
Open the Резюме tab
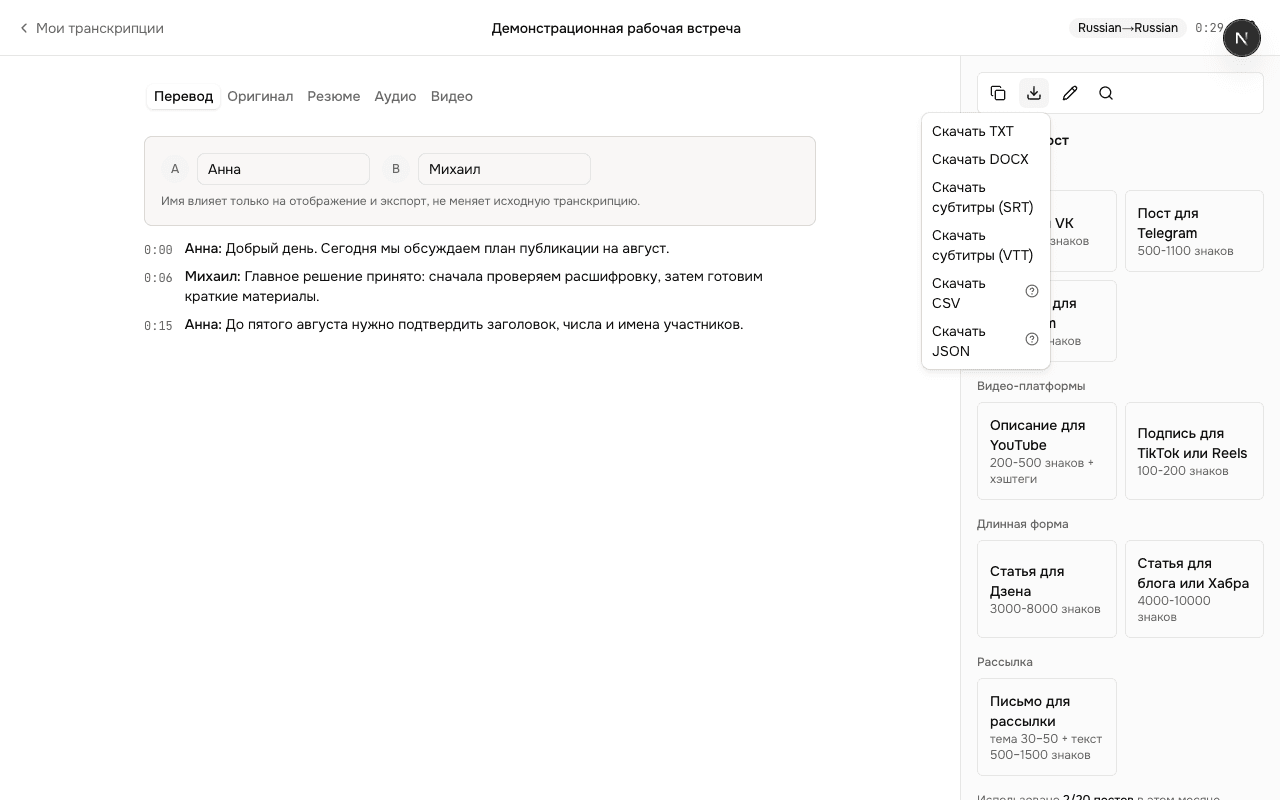tap(334, 96)
